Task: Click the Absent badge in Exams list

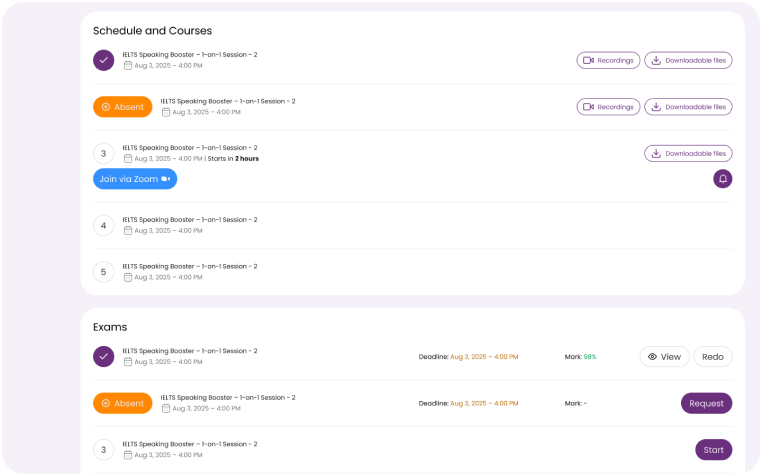Action: [123, 403]
